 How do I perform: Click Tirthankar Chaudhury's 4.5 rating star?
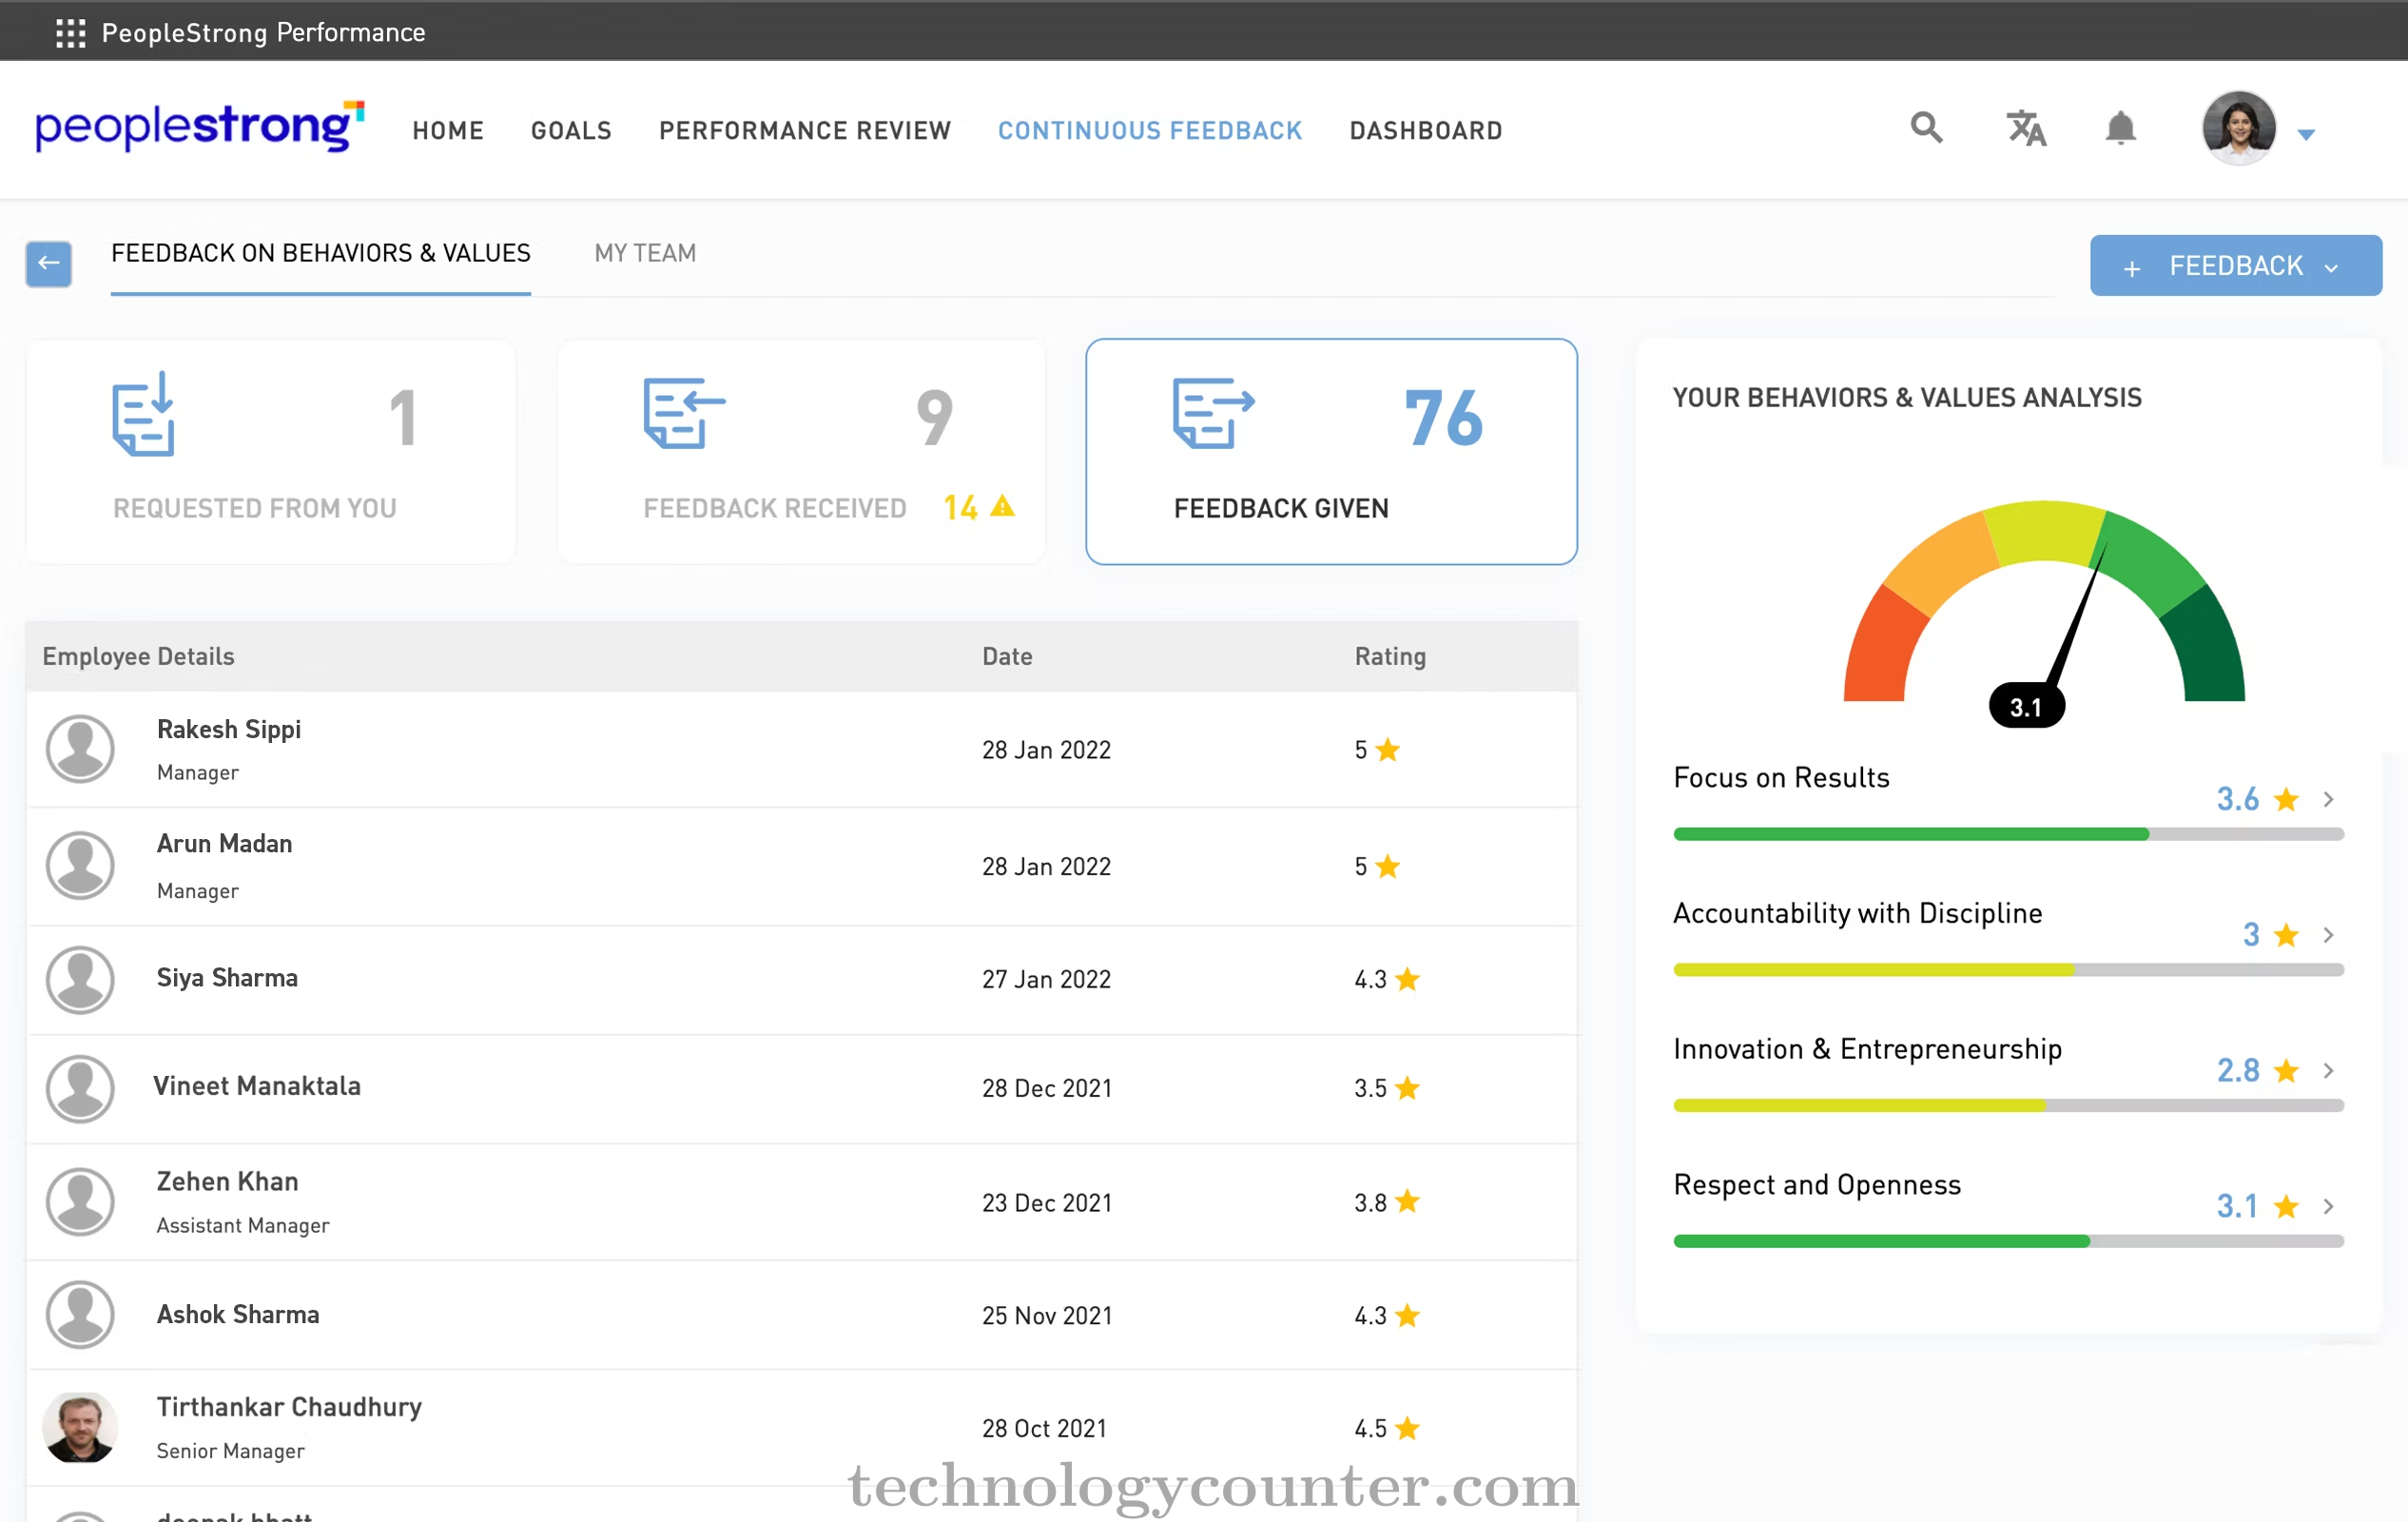point(1407,1427)
